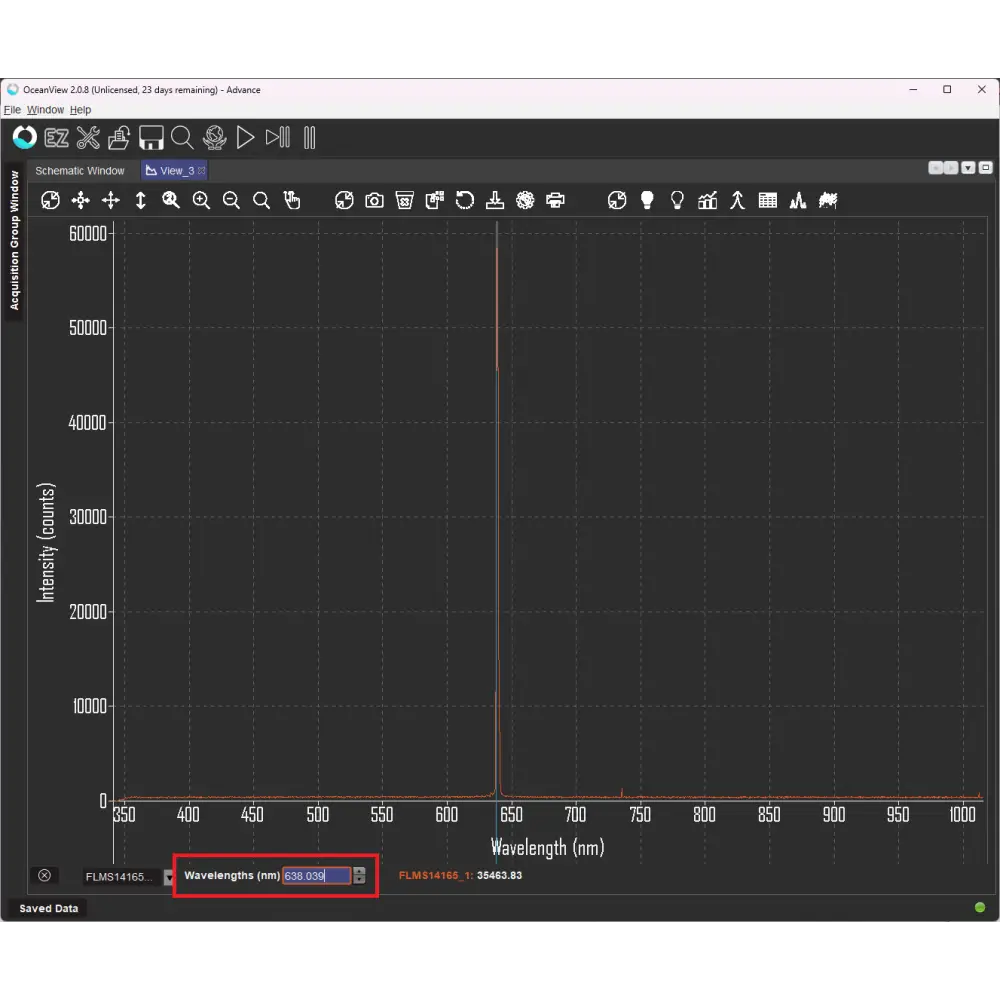
Task: Toggle the pan hand tool
Action: tap(292, 201)
